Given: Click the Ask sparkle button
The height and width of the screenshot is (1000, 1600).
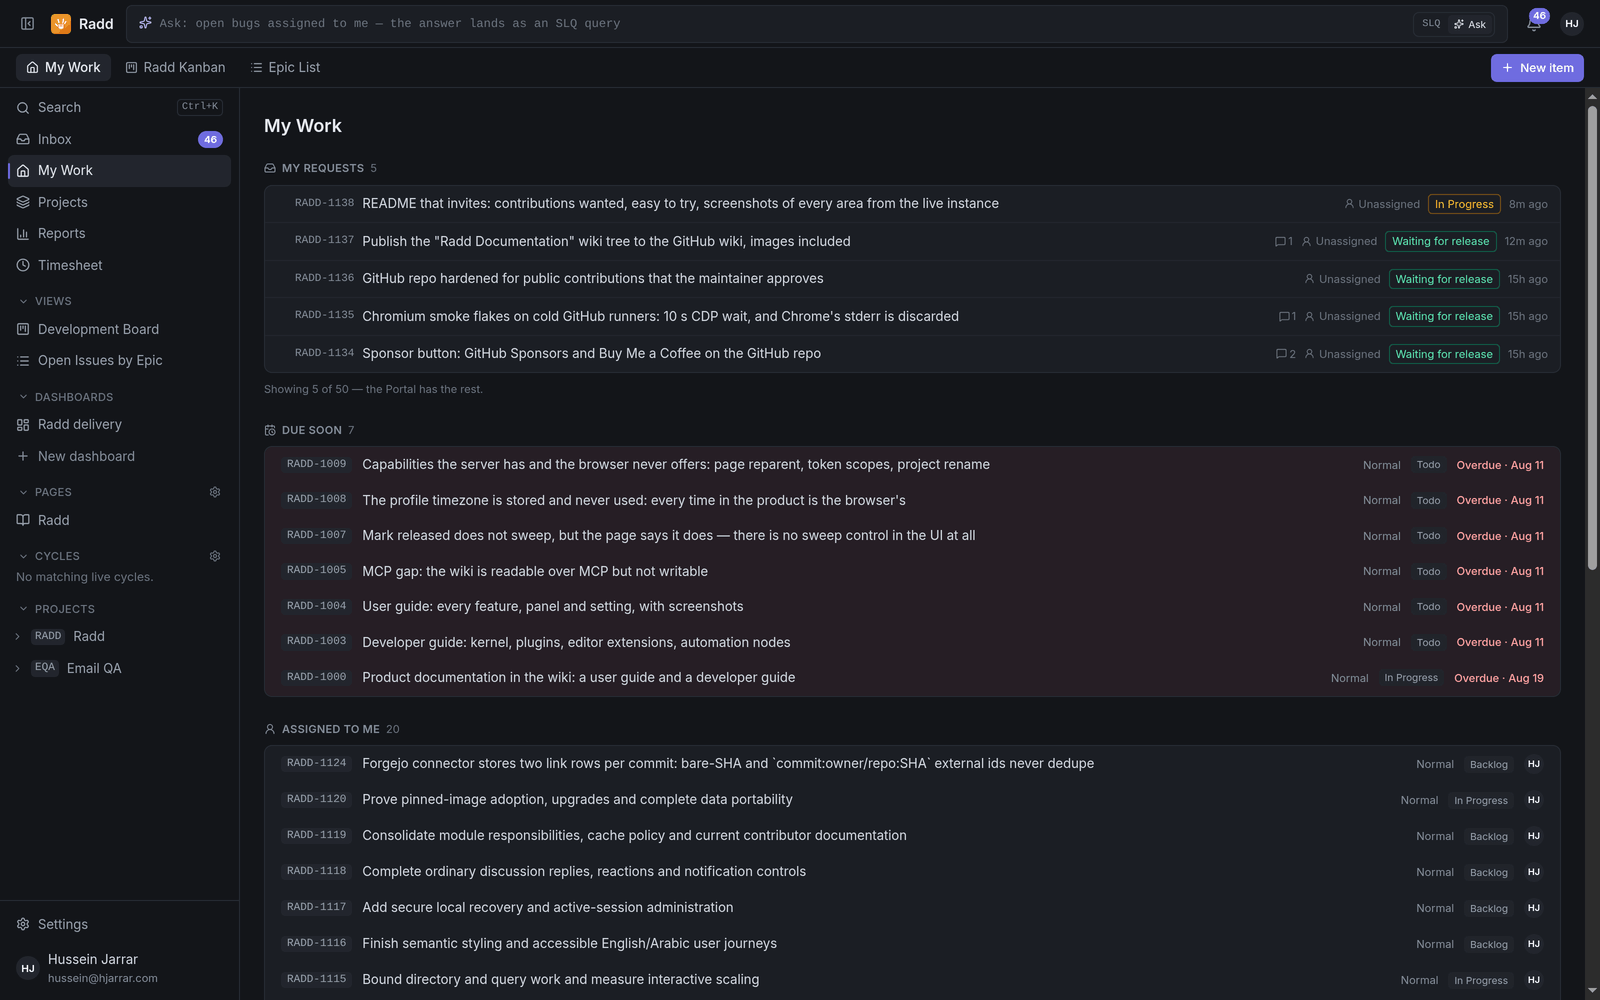Looking at the screenshot, I should pos(1470,24).
